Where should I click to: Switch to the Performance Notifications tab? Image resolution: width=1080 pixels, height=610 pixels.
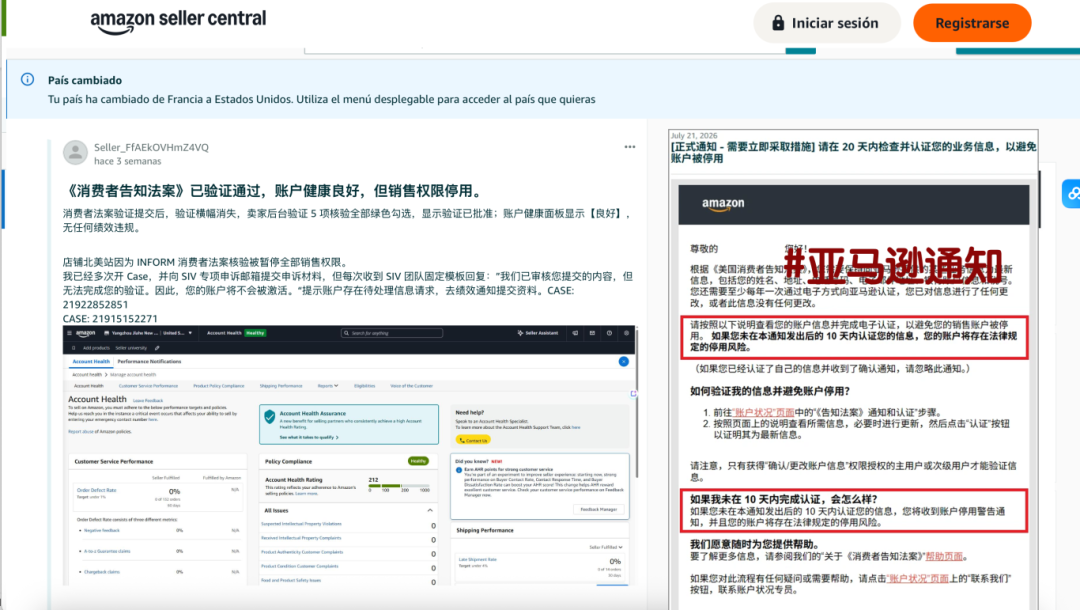[149, 361]
